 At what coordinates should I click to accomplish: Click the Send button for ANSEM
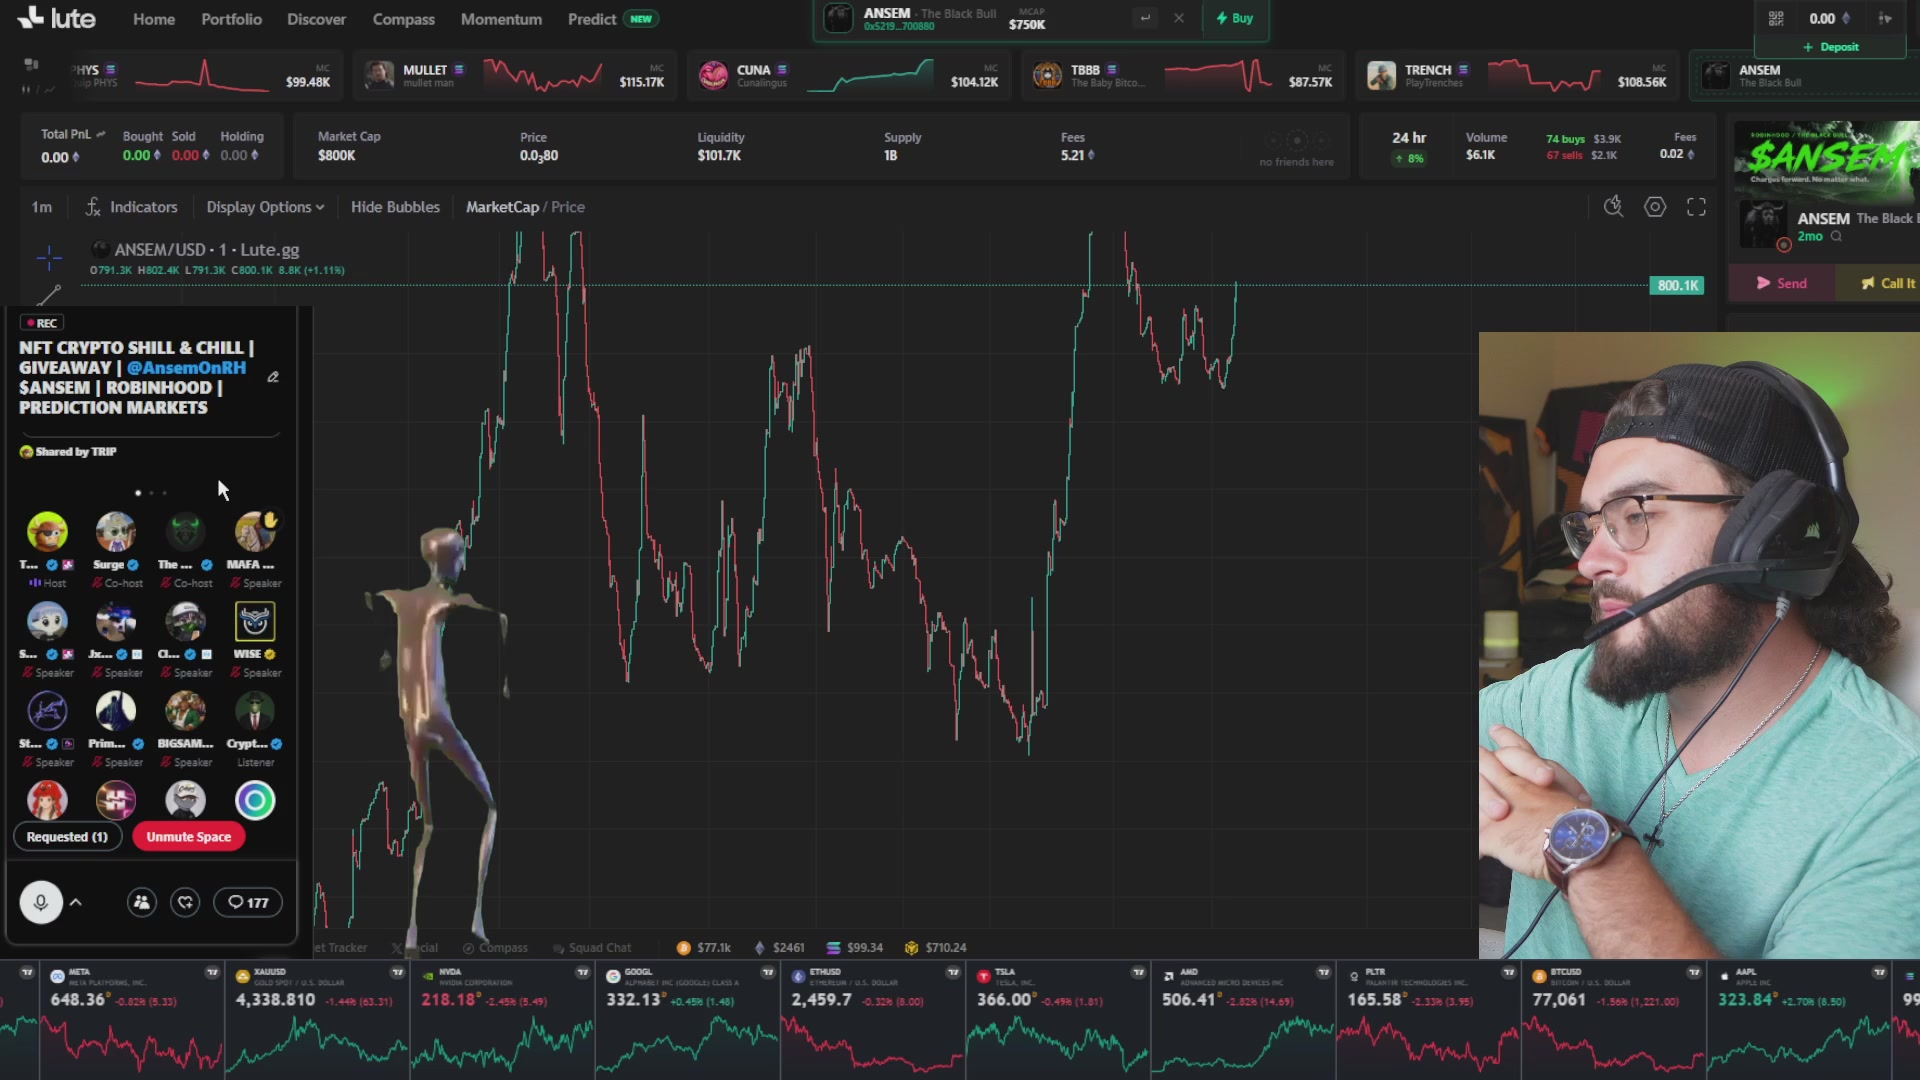(1781, 283)
